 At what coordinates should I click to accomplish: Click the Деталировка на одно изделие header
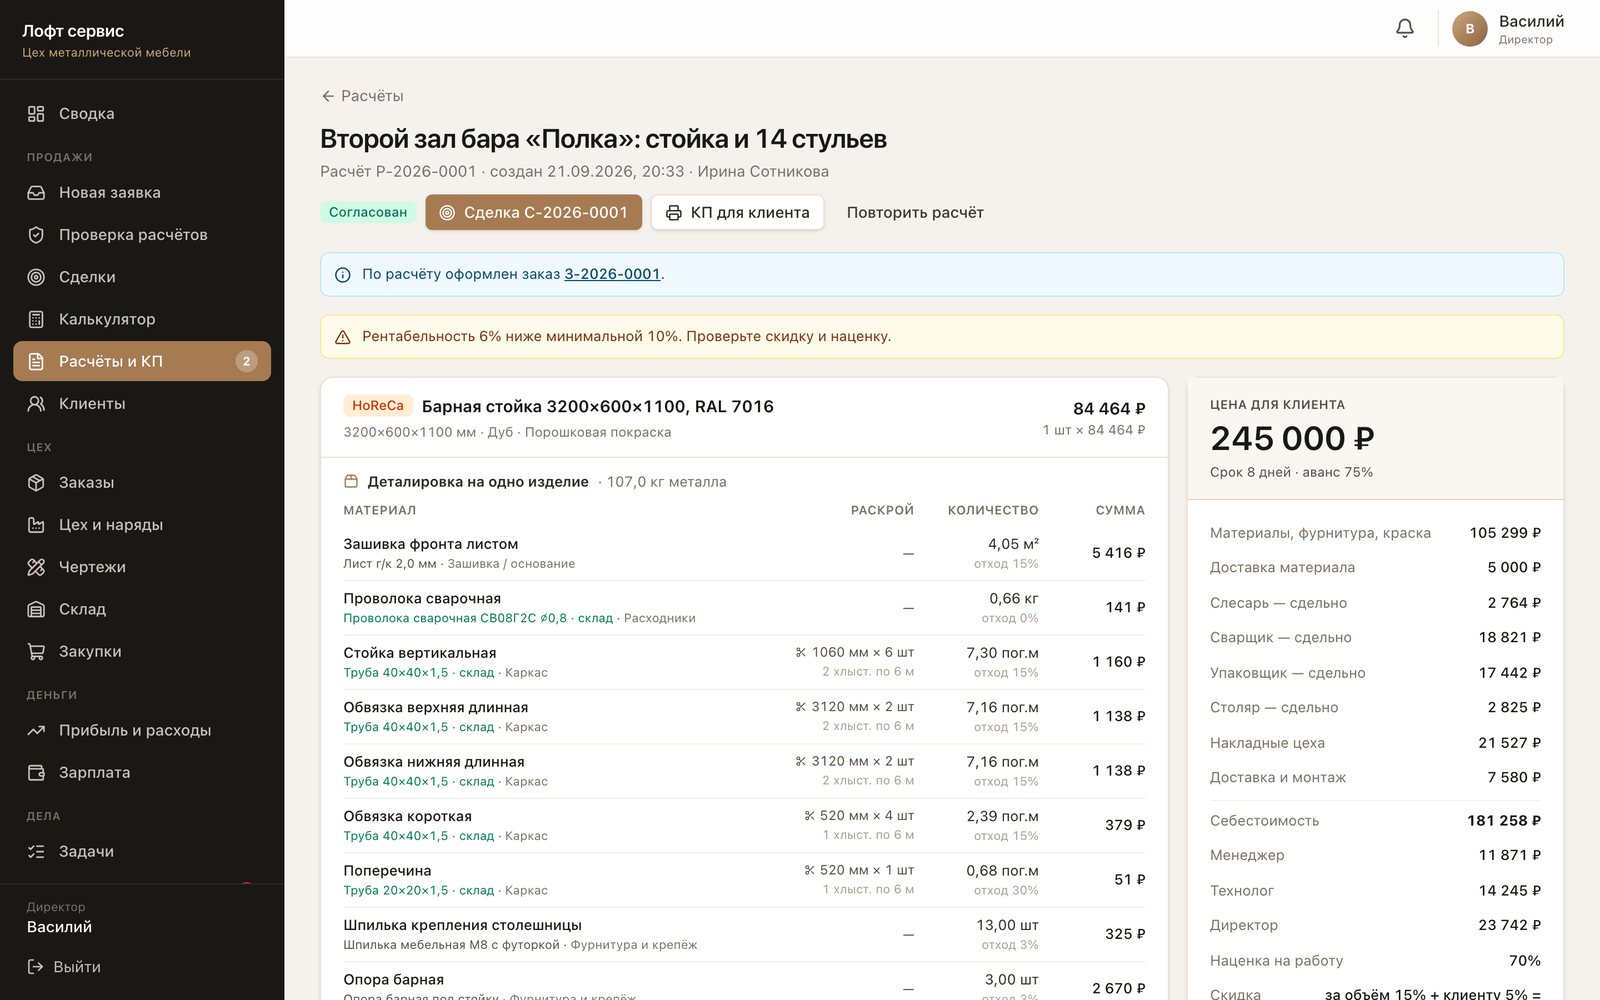point(477,482)
